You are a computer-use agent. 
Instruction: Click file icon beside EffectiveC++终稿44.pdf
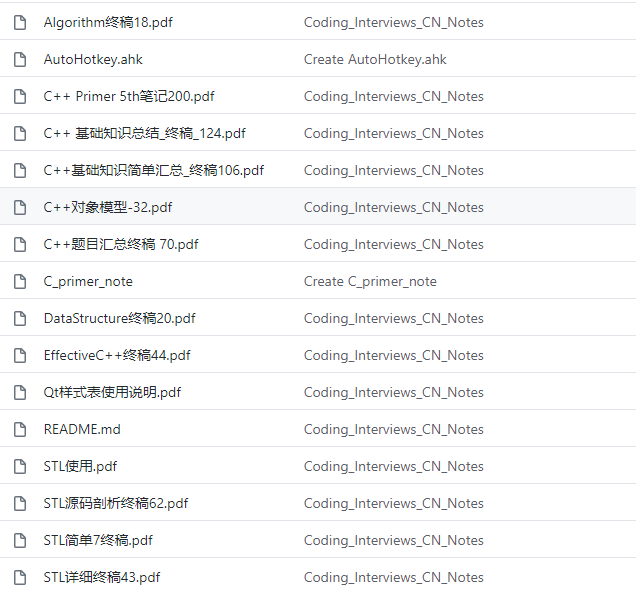(20, 355)
